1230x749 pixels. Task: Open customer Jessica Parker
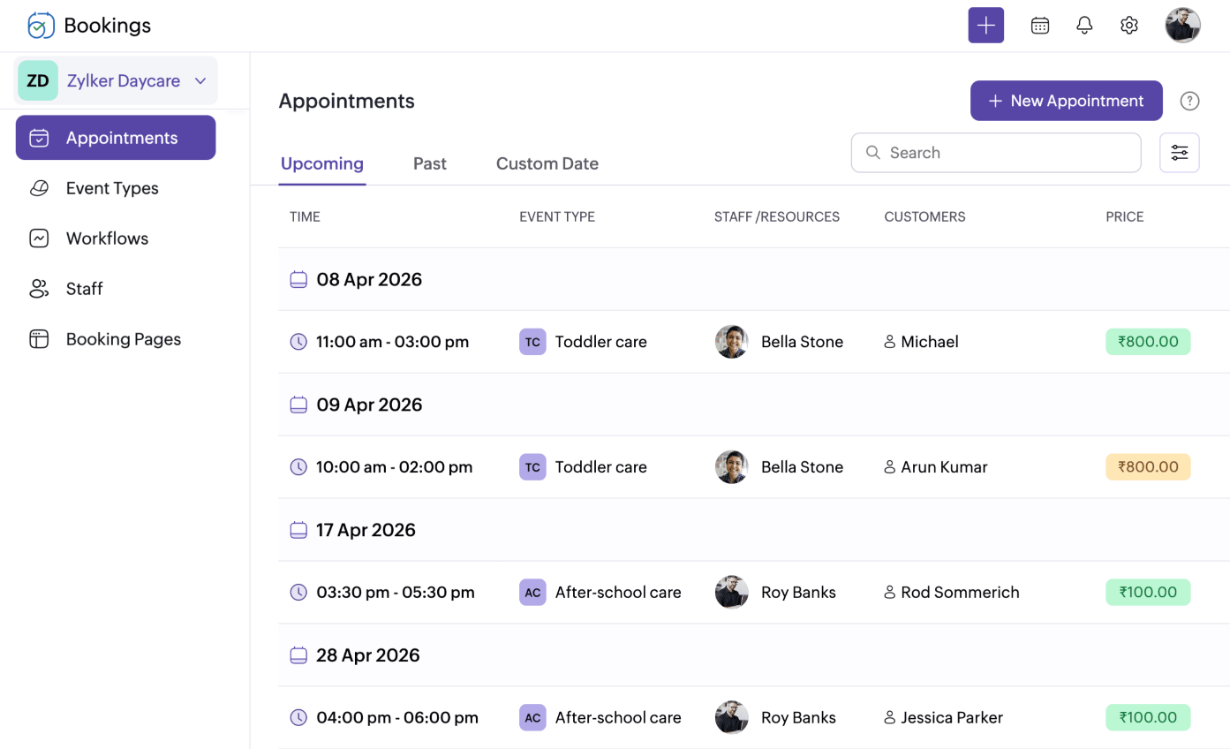[x=951, y=717]
